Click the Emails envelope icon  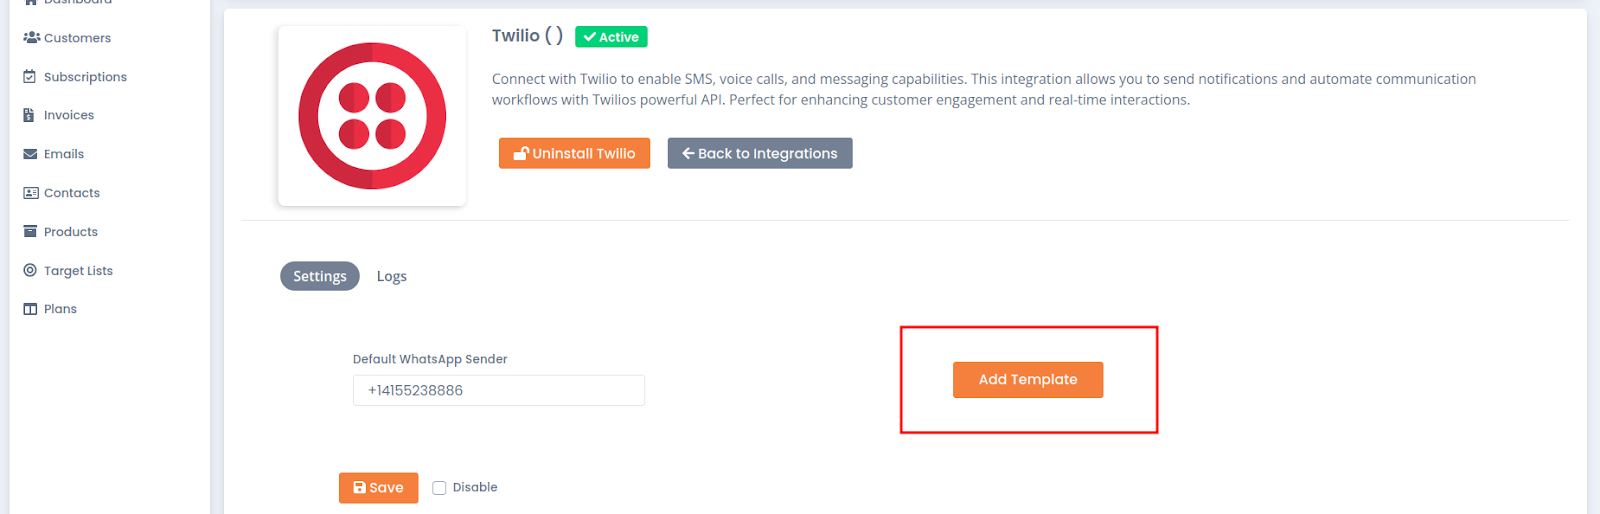click(30, 154)
